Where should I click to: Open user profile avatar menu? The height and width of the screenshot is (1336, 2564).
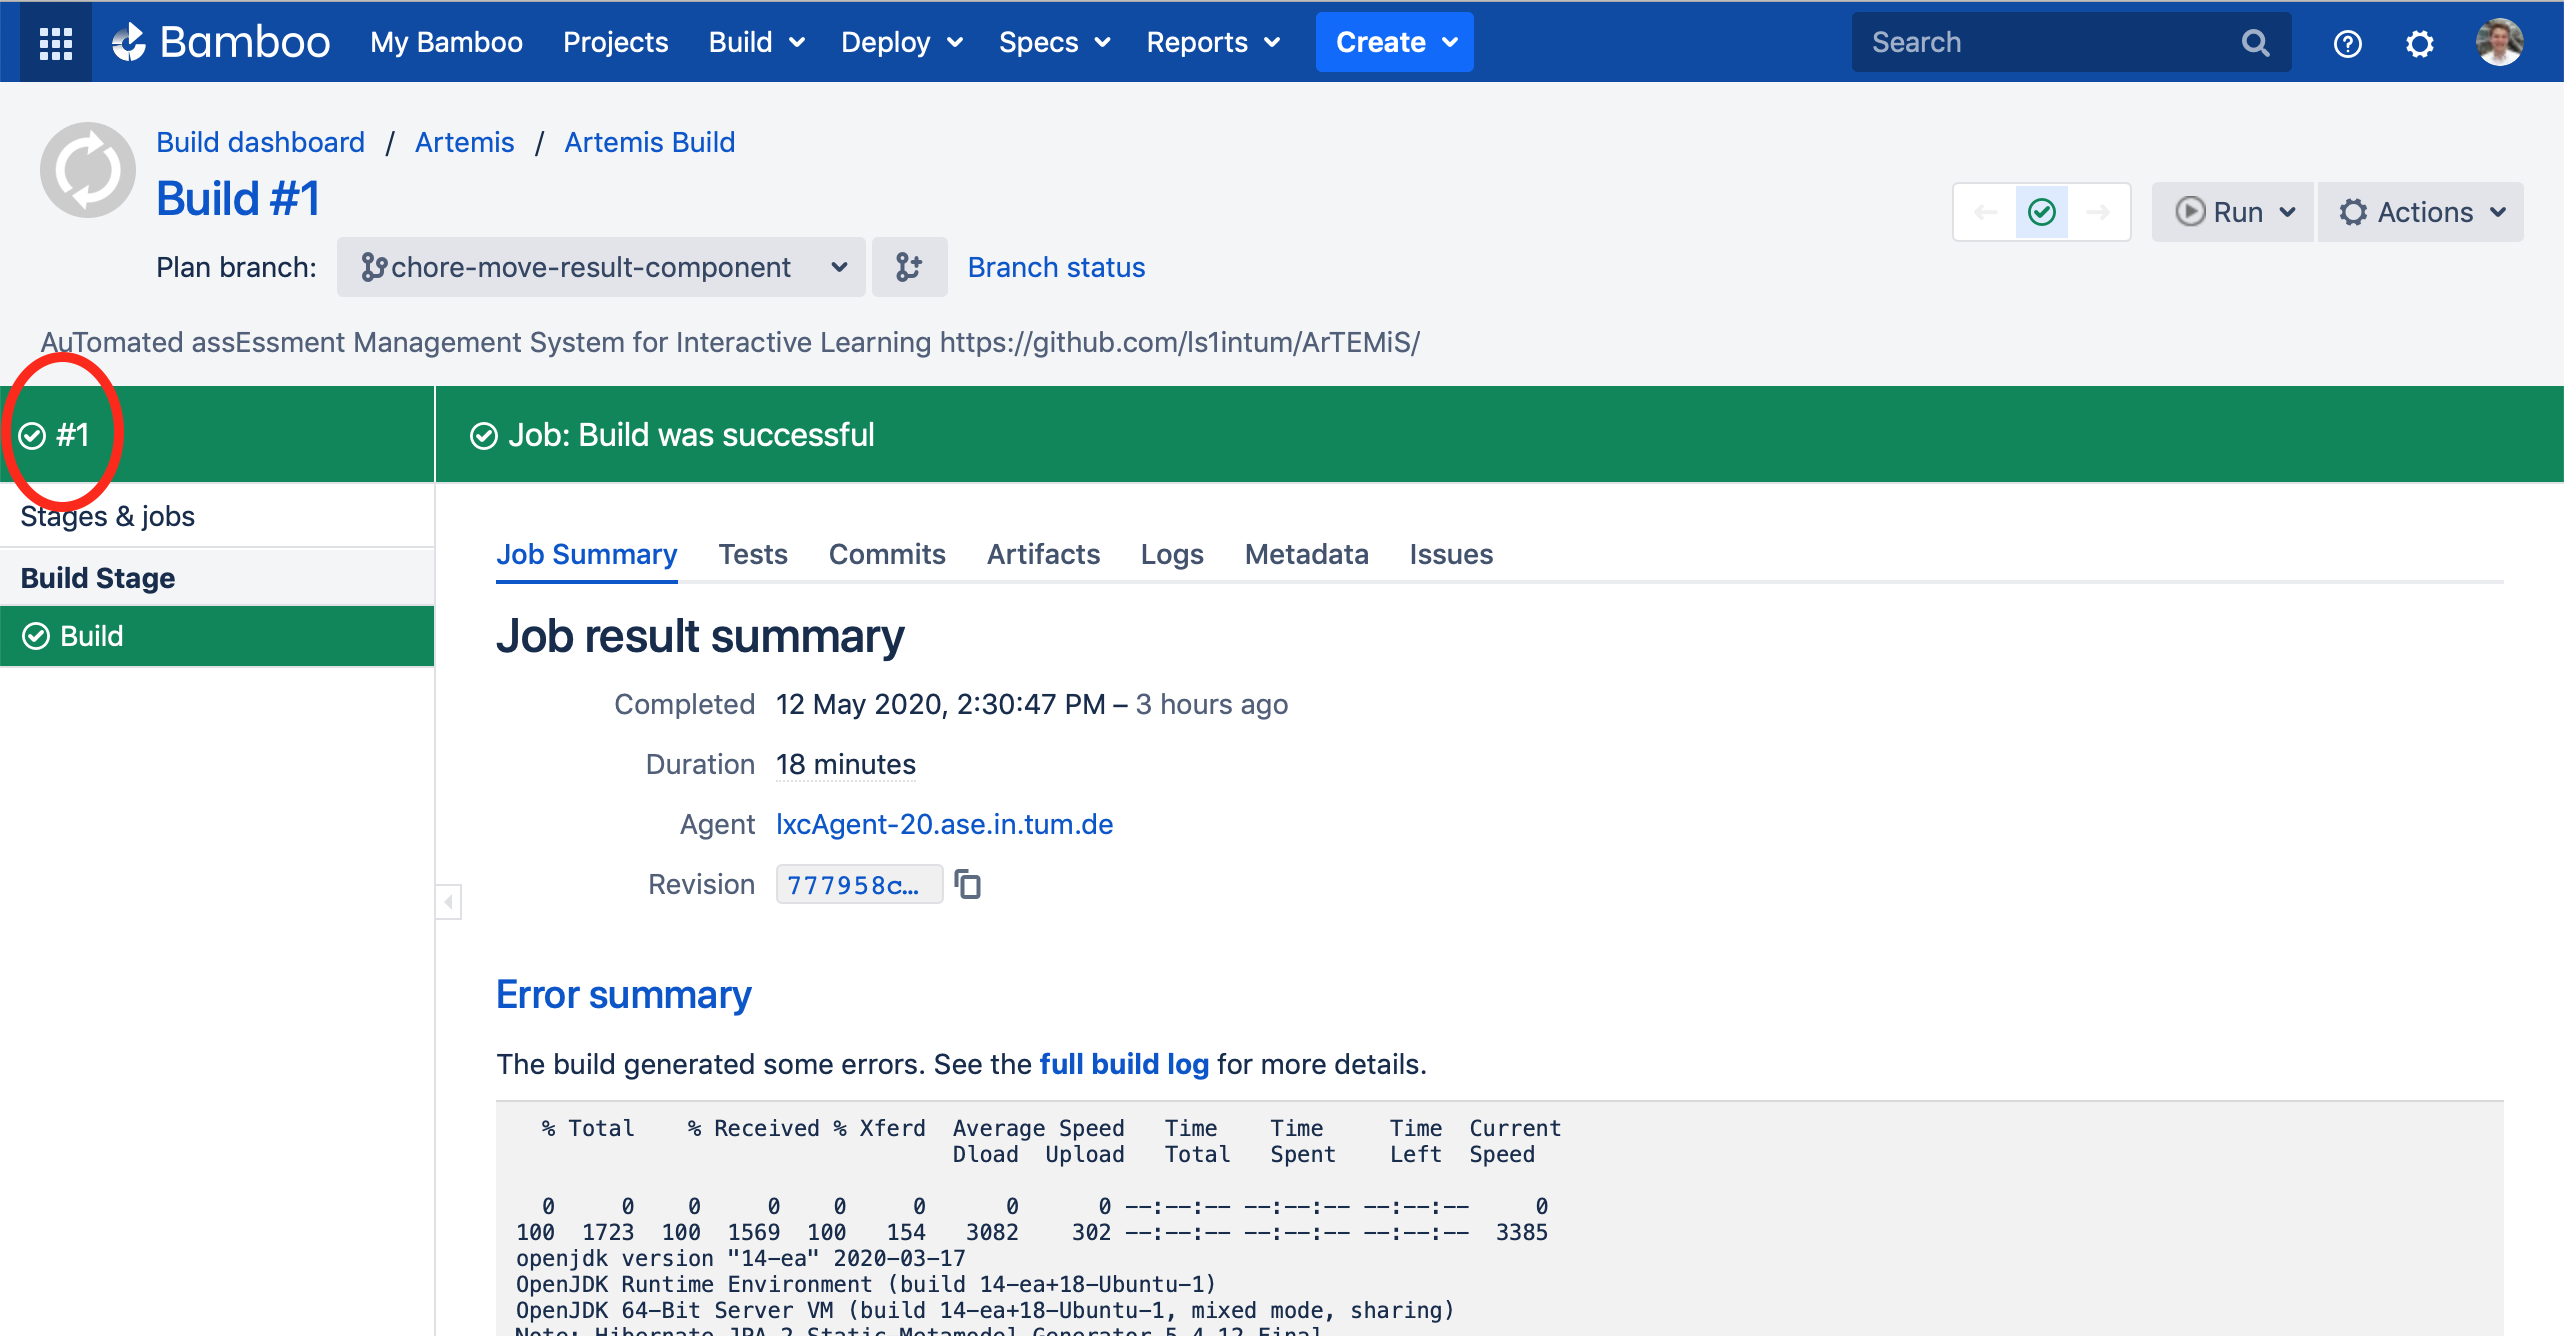tap(2499, 42)
